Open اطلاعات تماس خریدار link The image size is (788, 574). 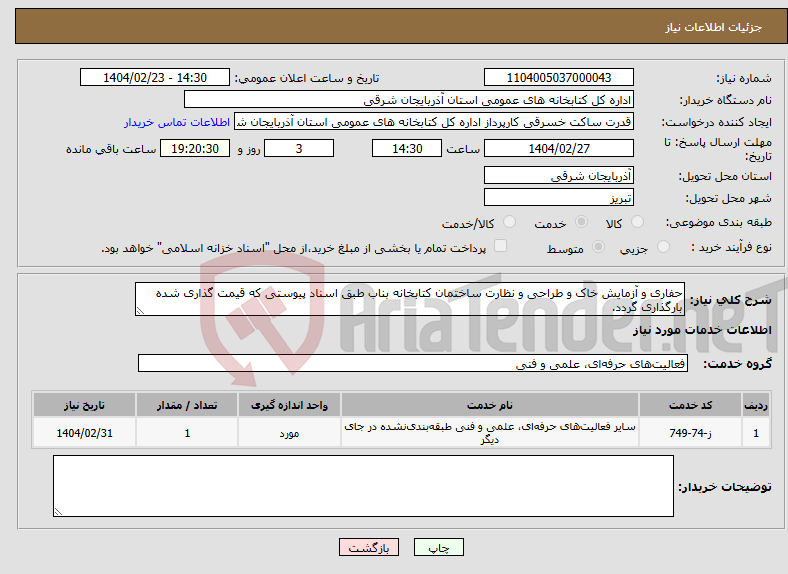point(177,122)
